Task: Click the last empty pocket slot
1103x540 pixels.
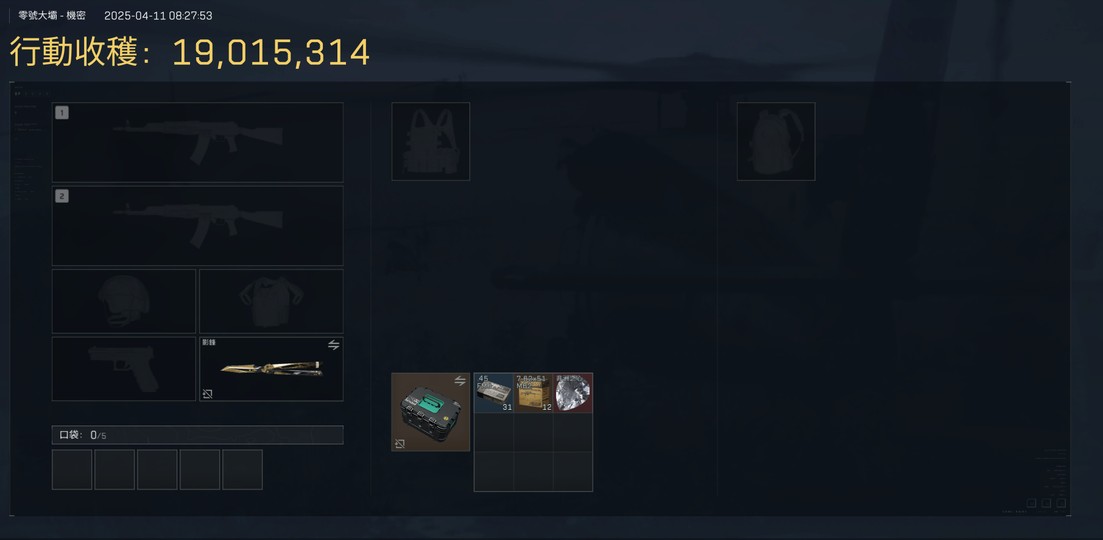Action: 242,470
